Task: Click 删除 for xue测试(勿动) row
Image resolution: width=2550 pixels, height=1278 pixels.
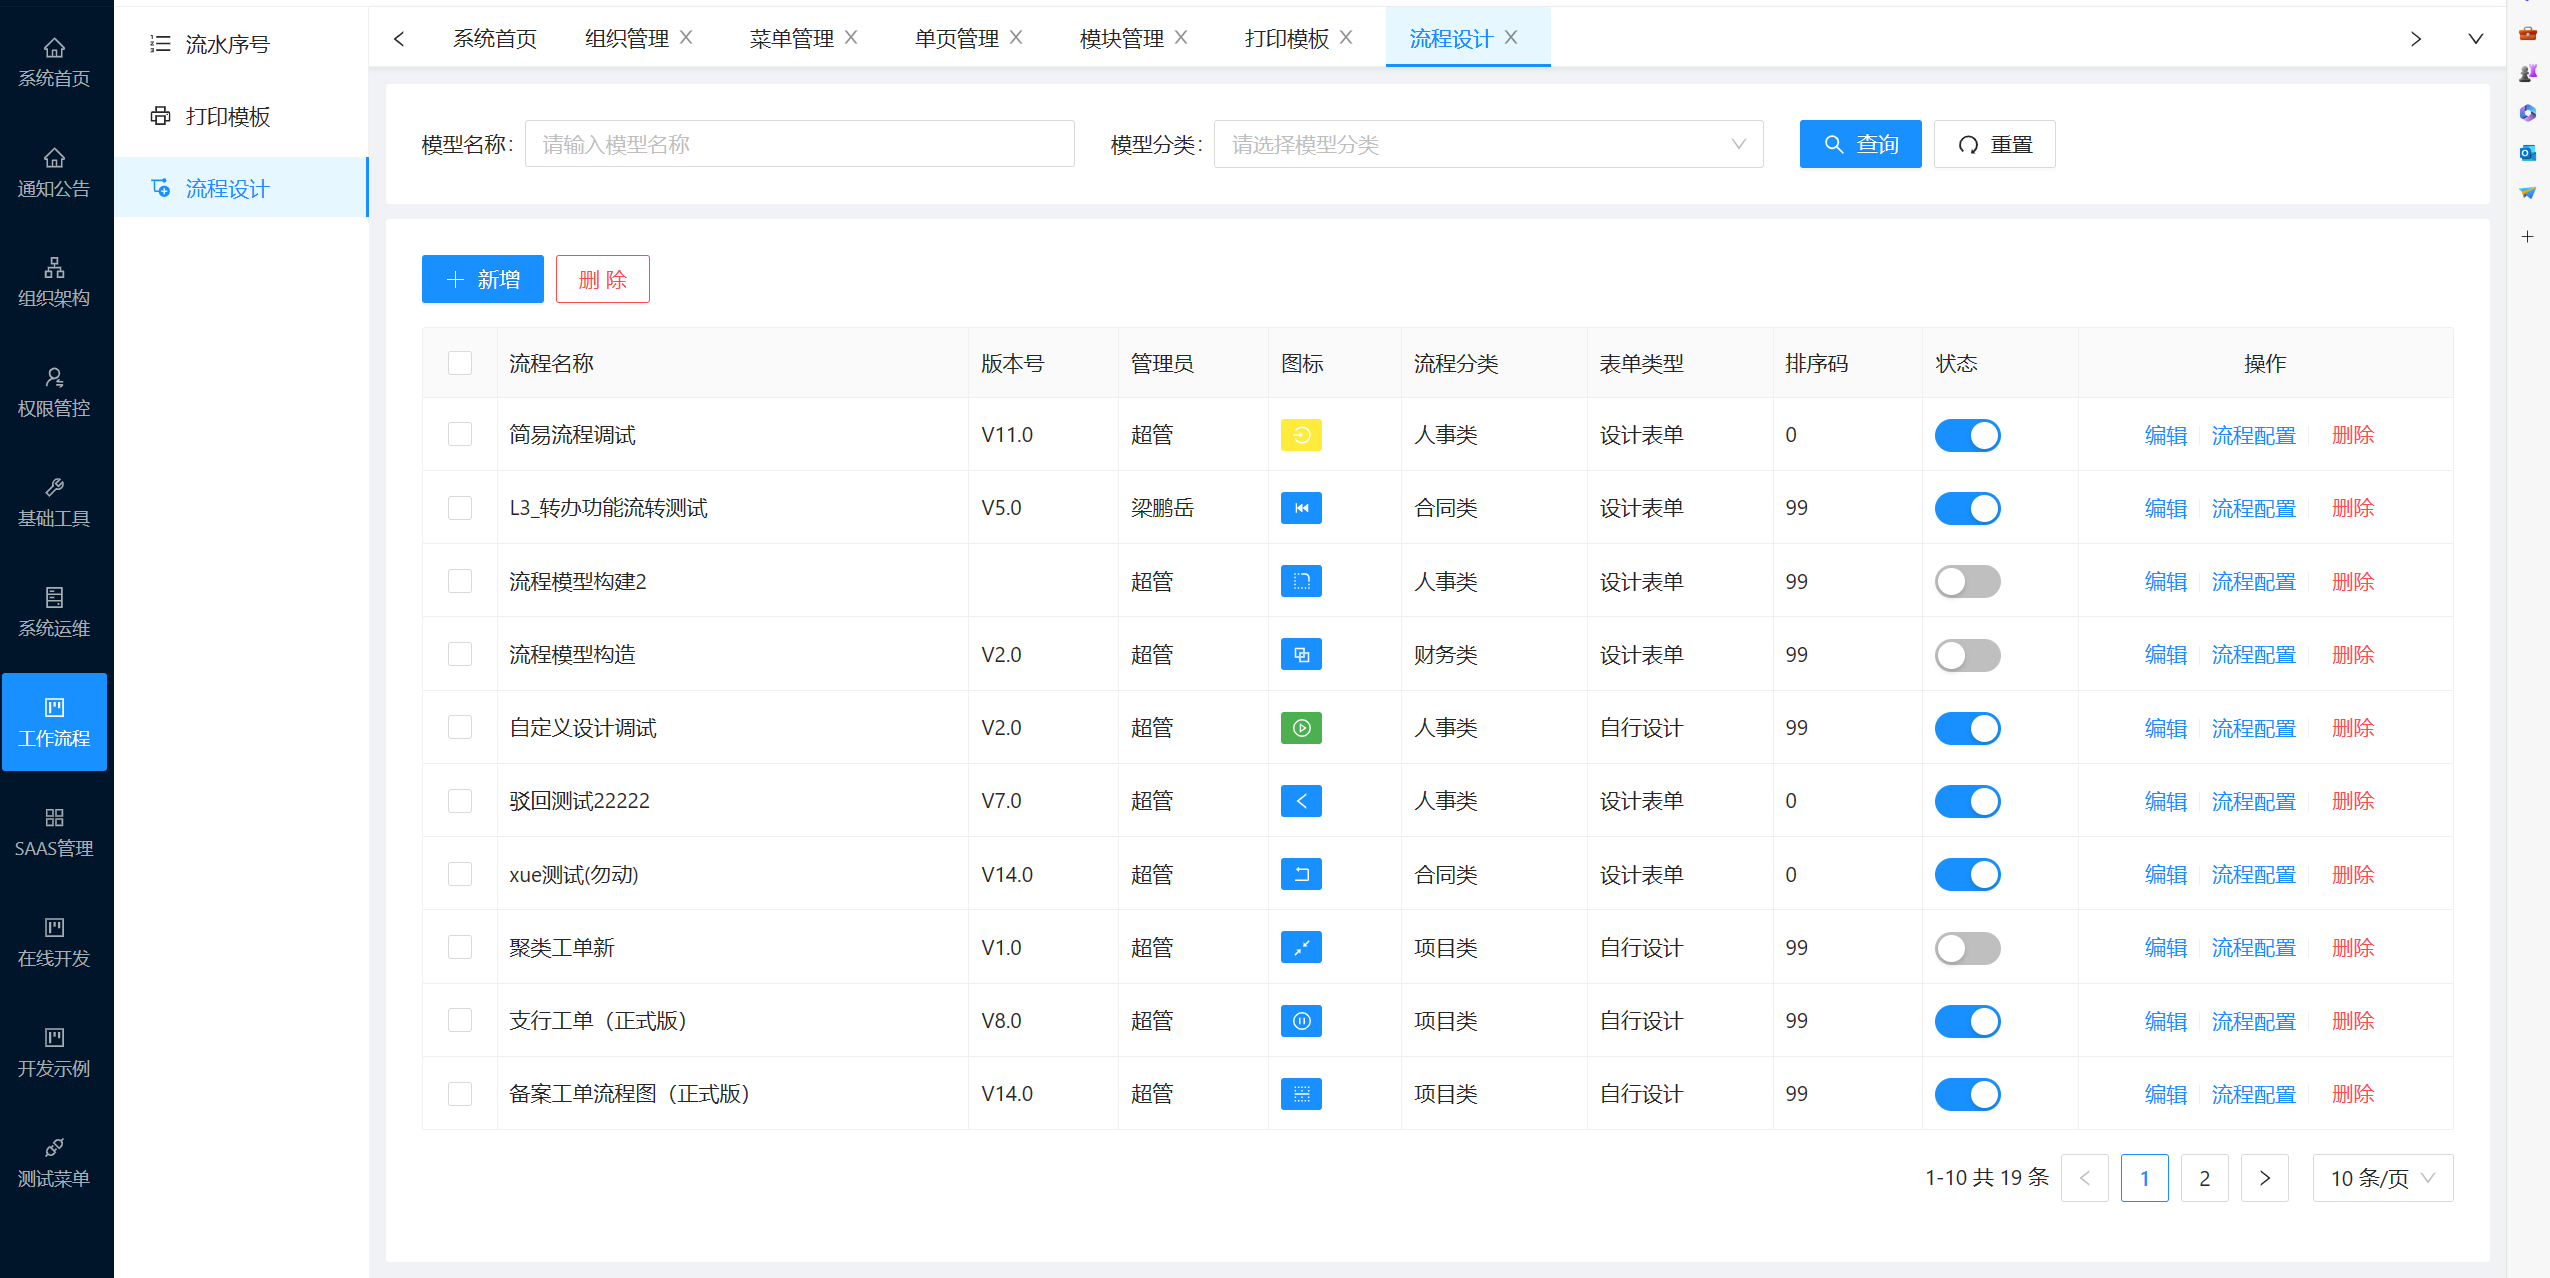Action: 2352,874
